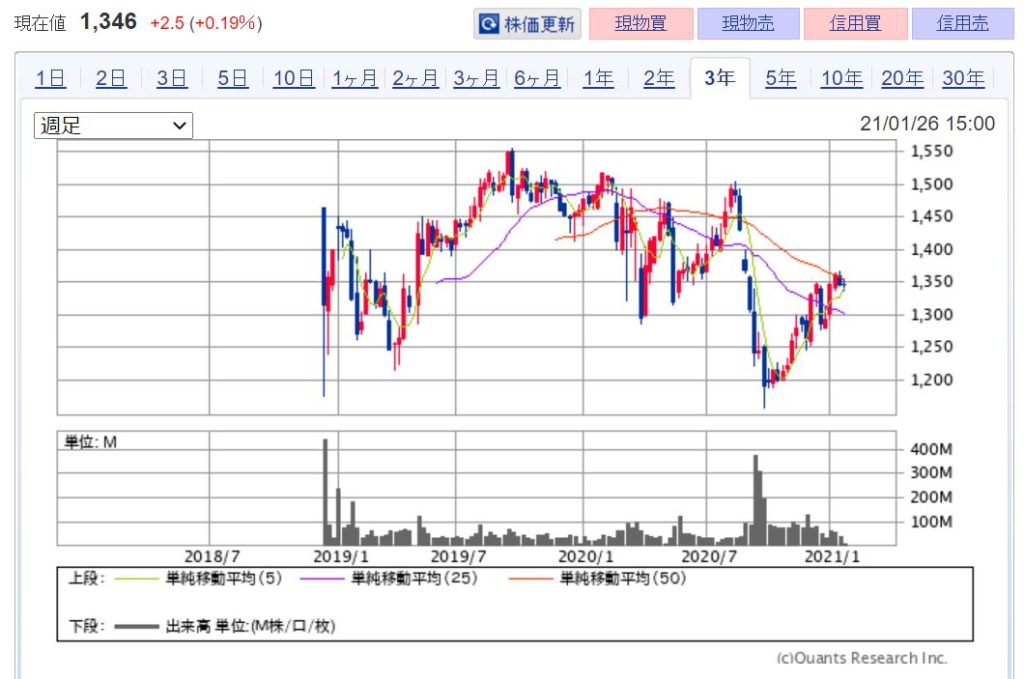Viewport: 1024px width, 679px height.
Task: Select the 2日 period tab
Action: tap(111, 79)
